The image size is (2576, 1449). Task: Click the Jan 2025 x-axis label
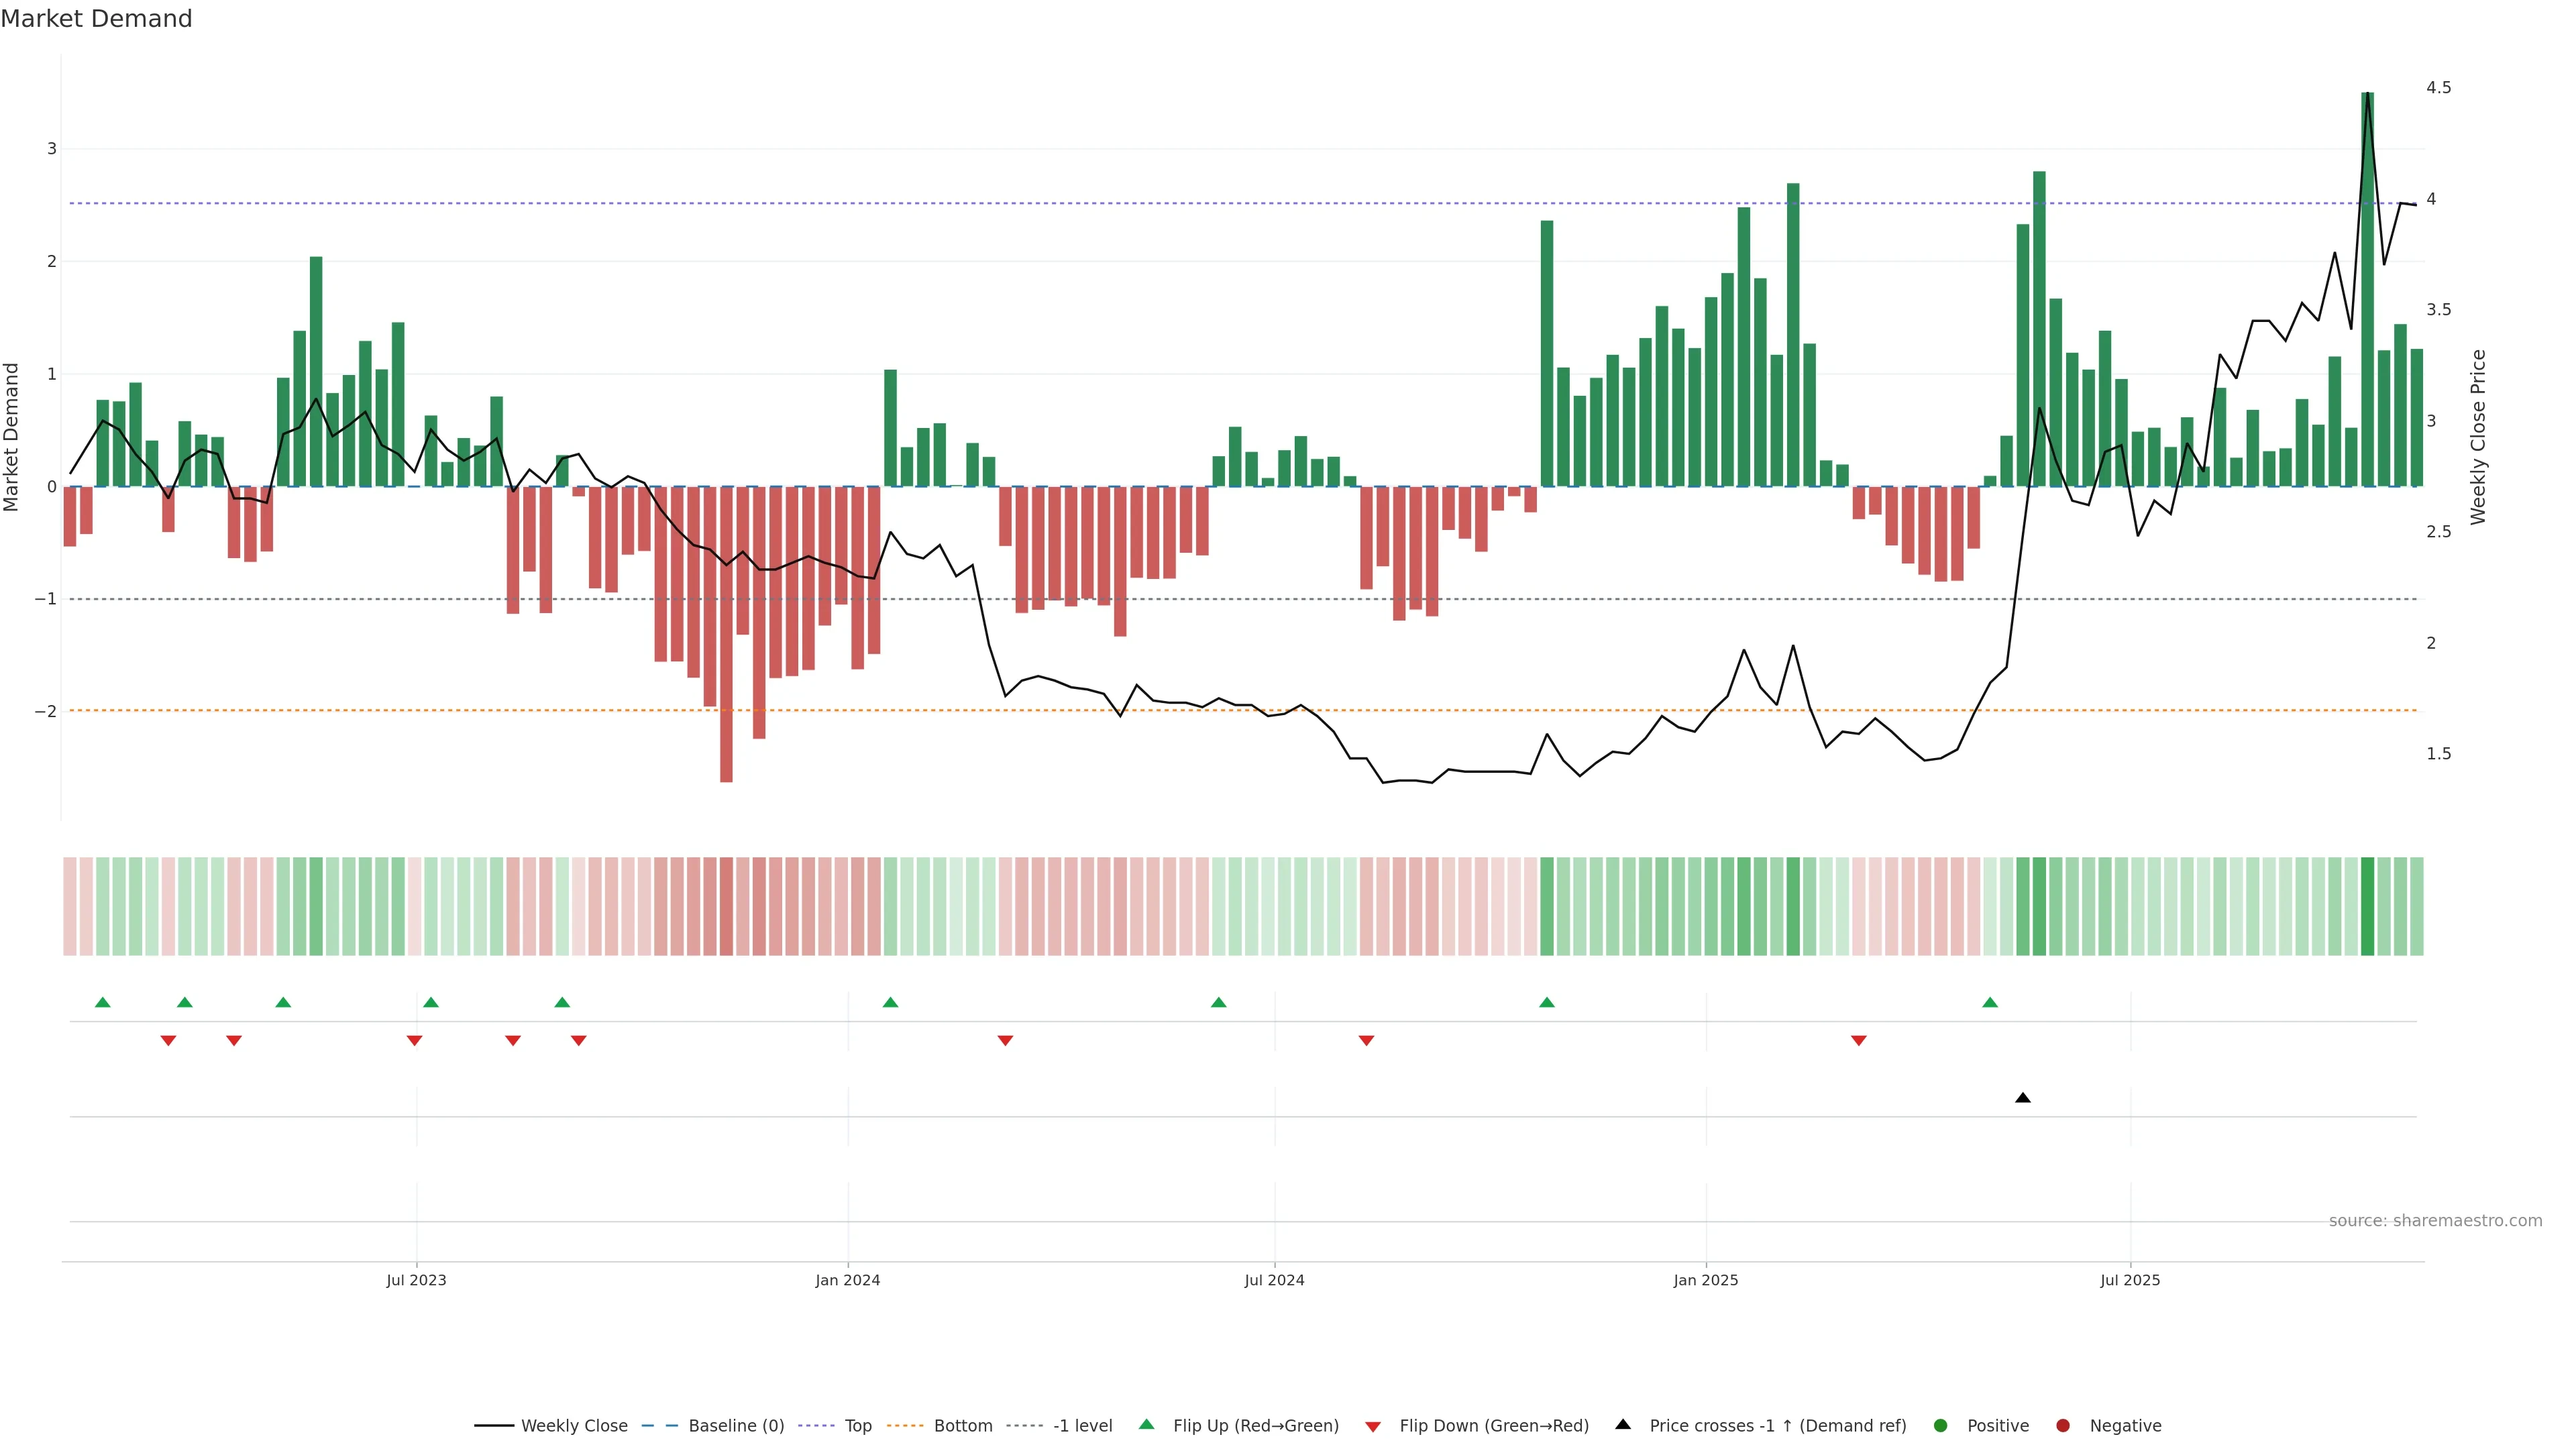(x=1705, y=1280)
